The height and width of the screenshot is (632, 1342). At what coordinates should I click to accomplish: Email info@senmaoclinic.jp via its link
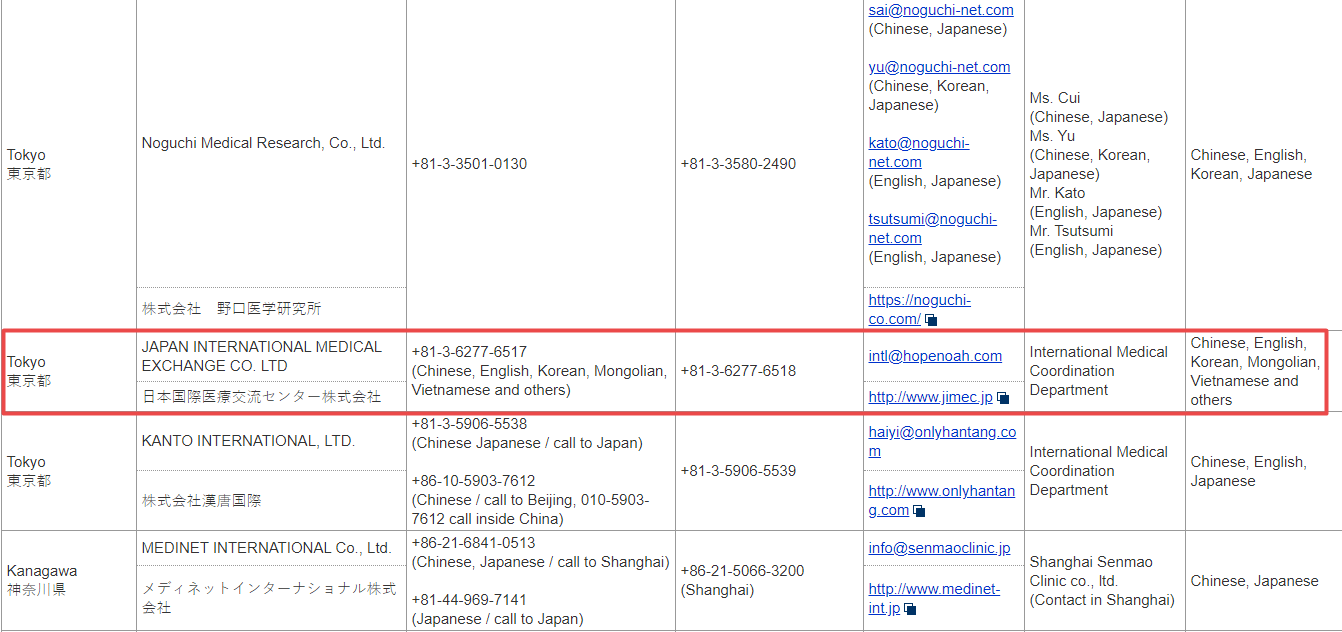click(939, 548)
